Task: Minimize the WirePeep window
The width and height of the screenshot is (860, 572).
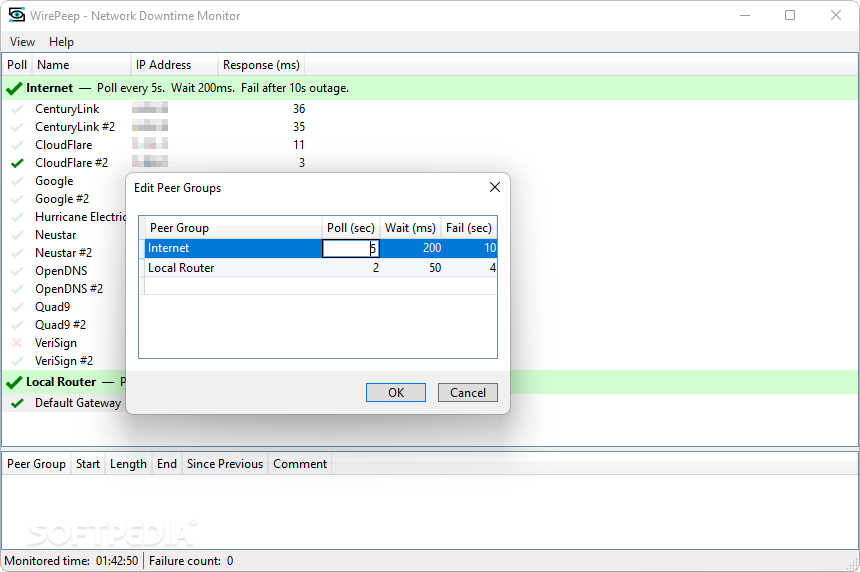Action: (745, 15)
